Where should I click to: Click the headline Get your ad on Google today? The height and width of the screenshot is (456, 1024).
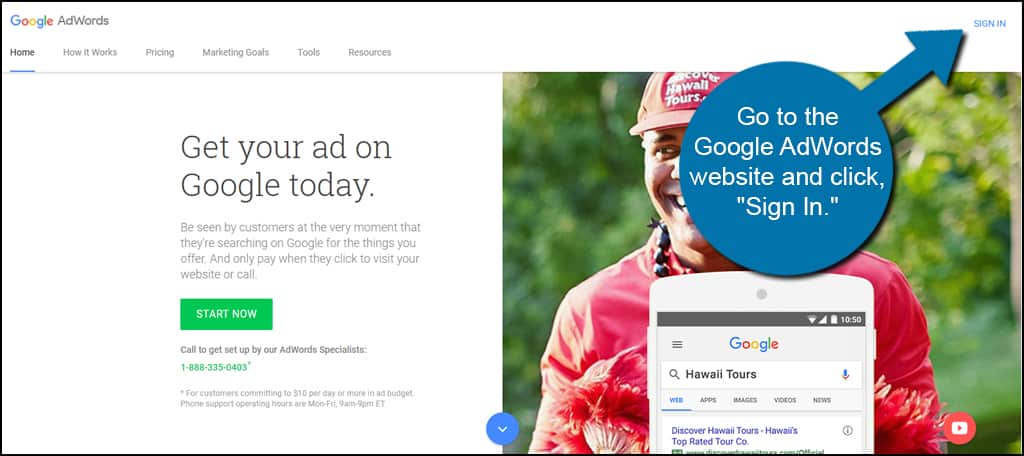(286, 166)
